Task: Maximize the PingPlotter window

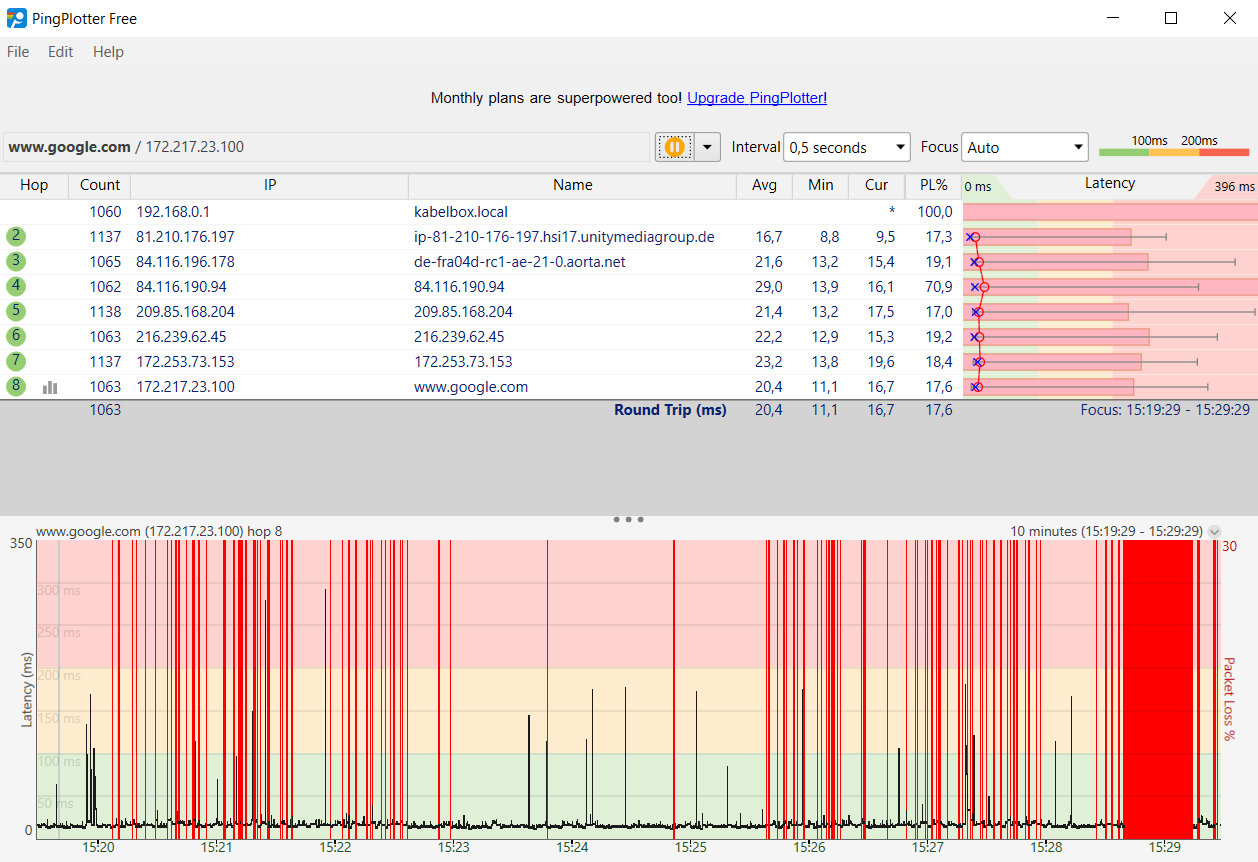Action: [1171, 18]
